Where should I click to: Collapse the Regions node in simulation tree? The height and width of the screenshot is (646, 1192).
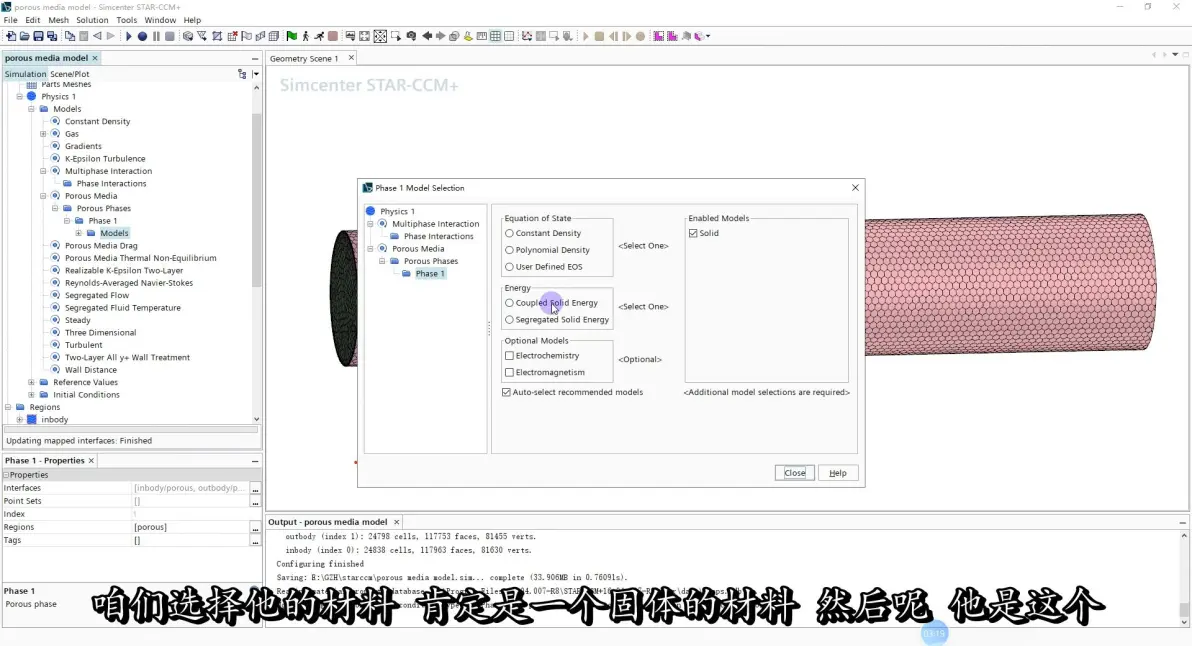tap(8, 407)
